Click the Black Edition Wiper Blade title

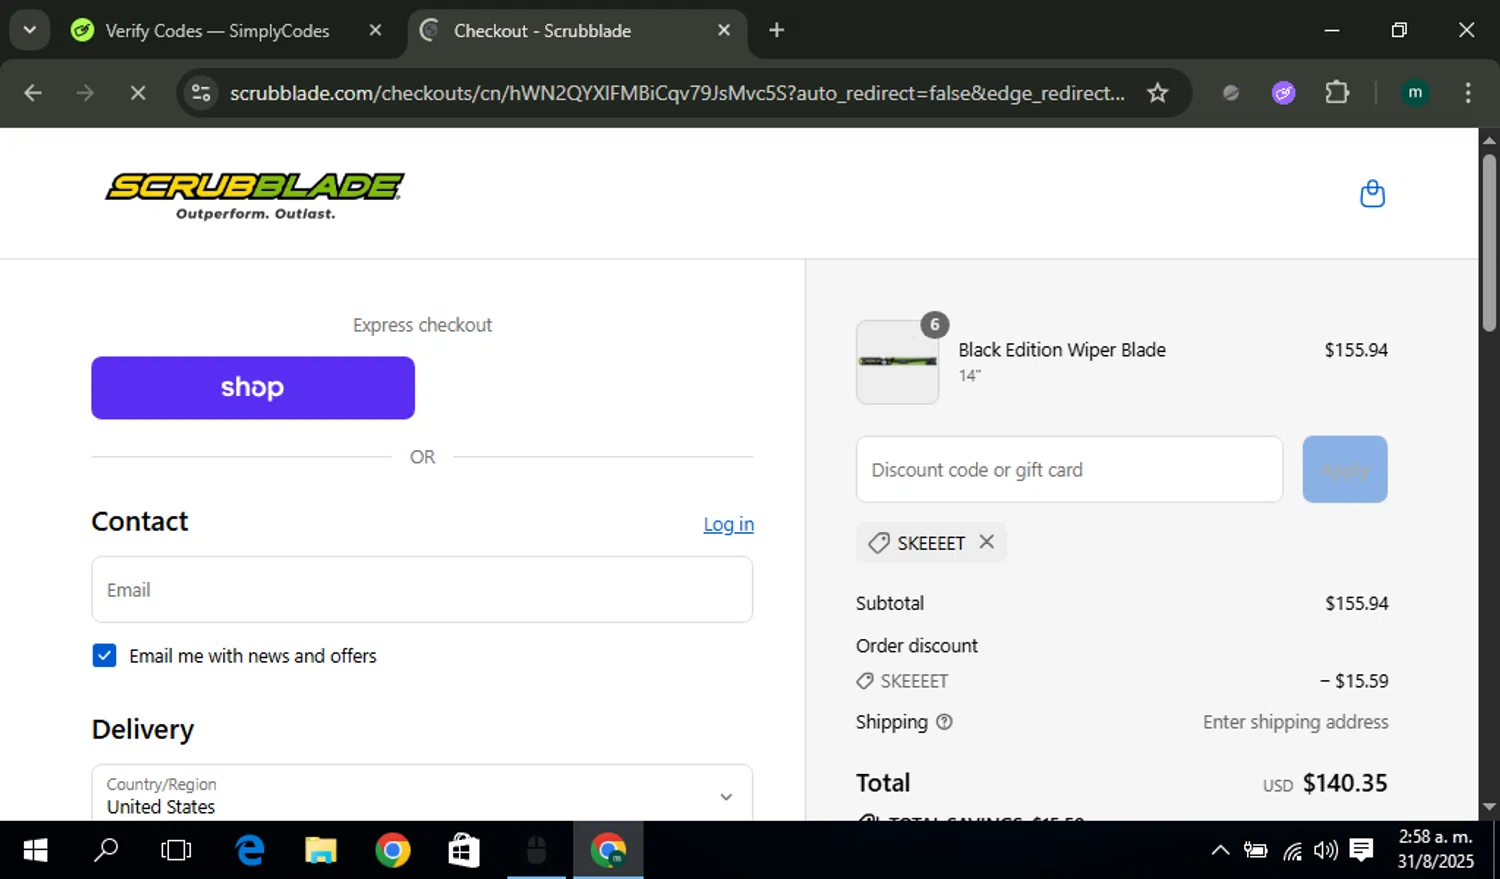(x=1062, y=350)
